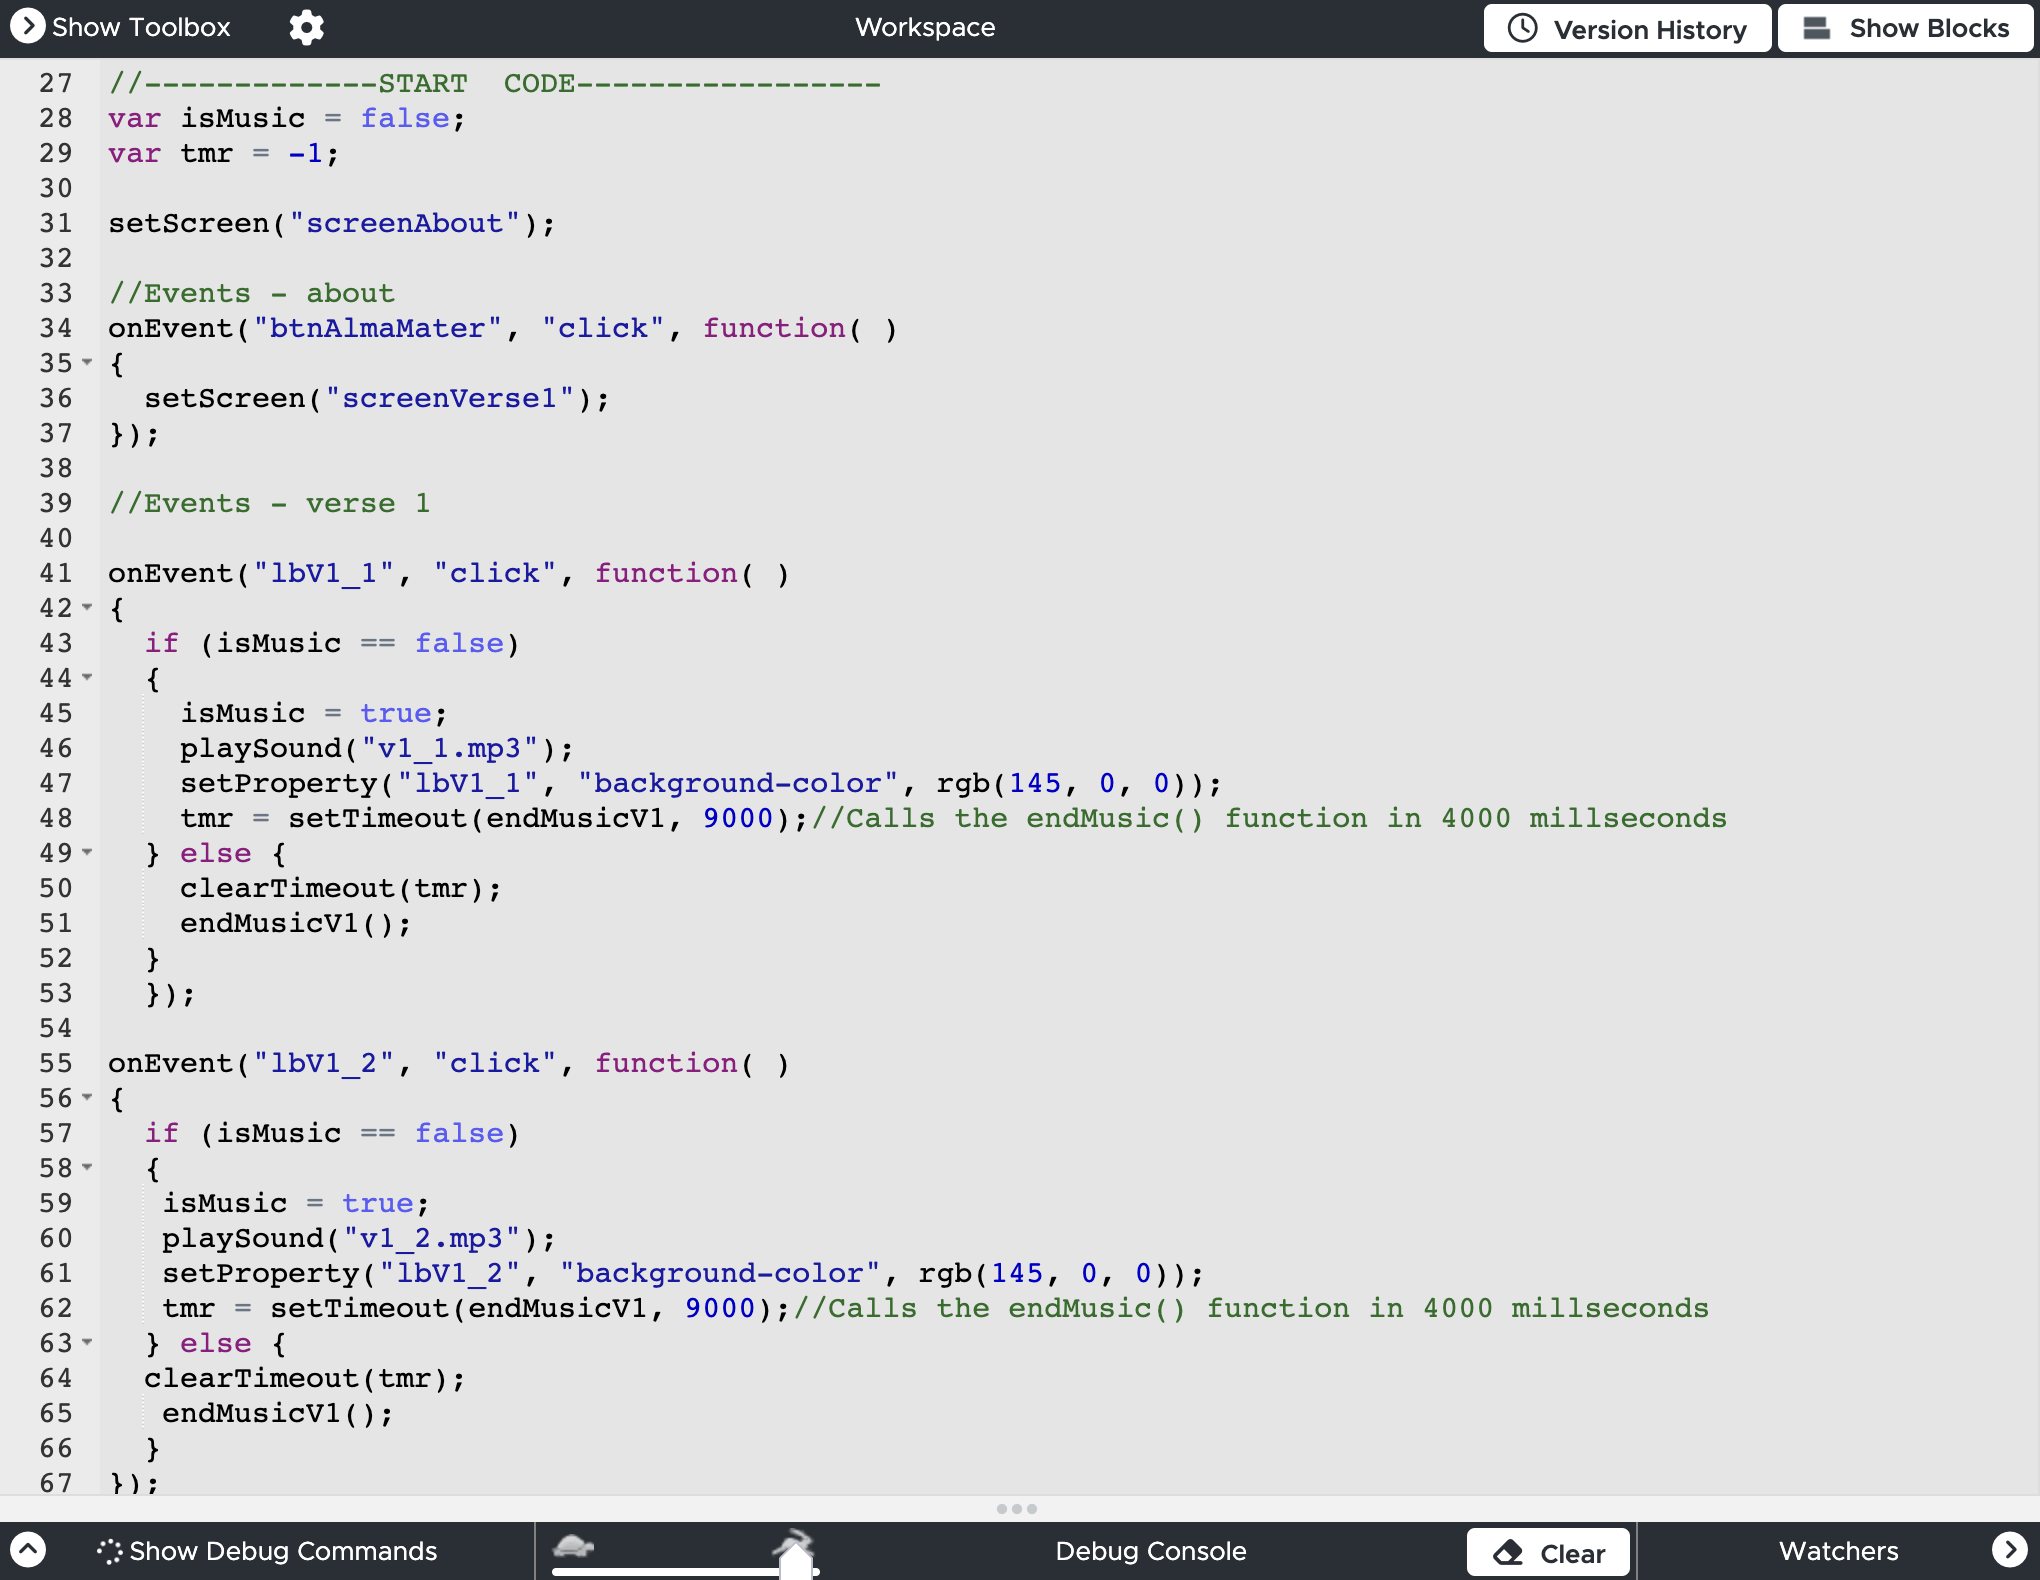This screenshot has width=2040, height=1580.
Task: Select the Watchers tab
Action: point(1837,1551)
